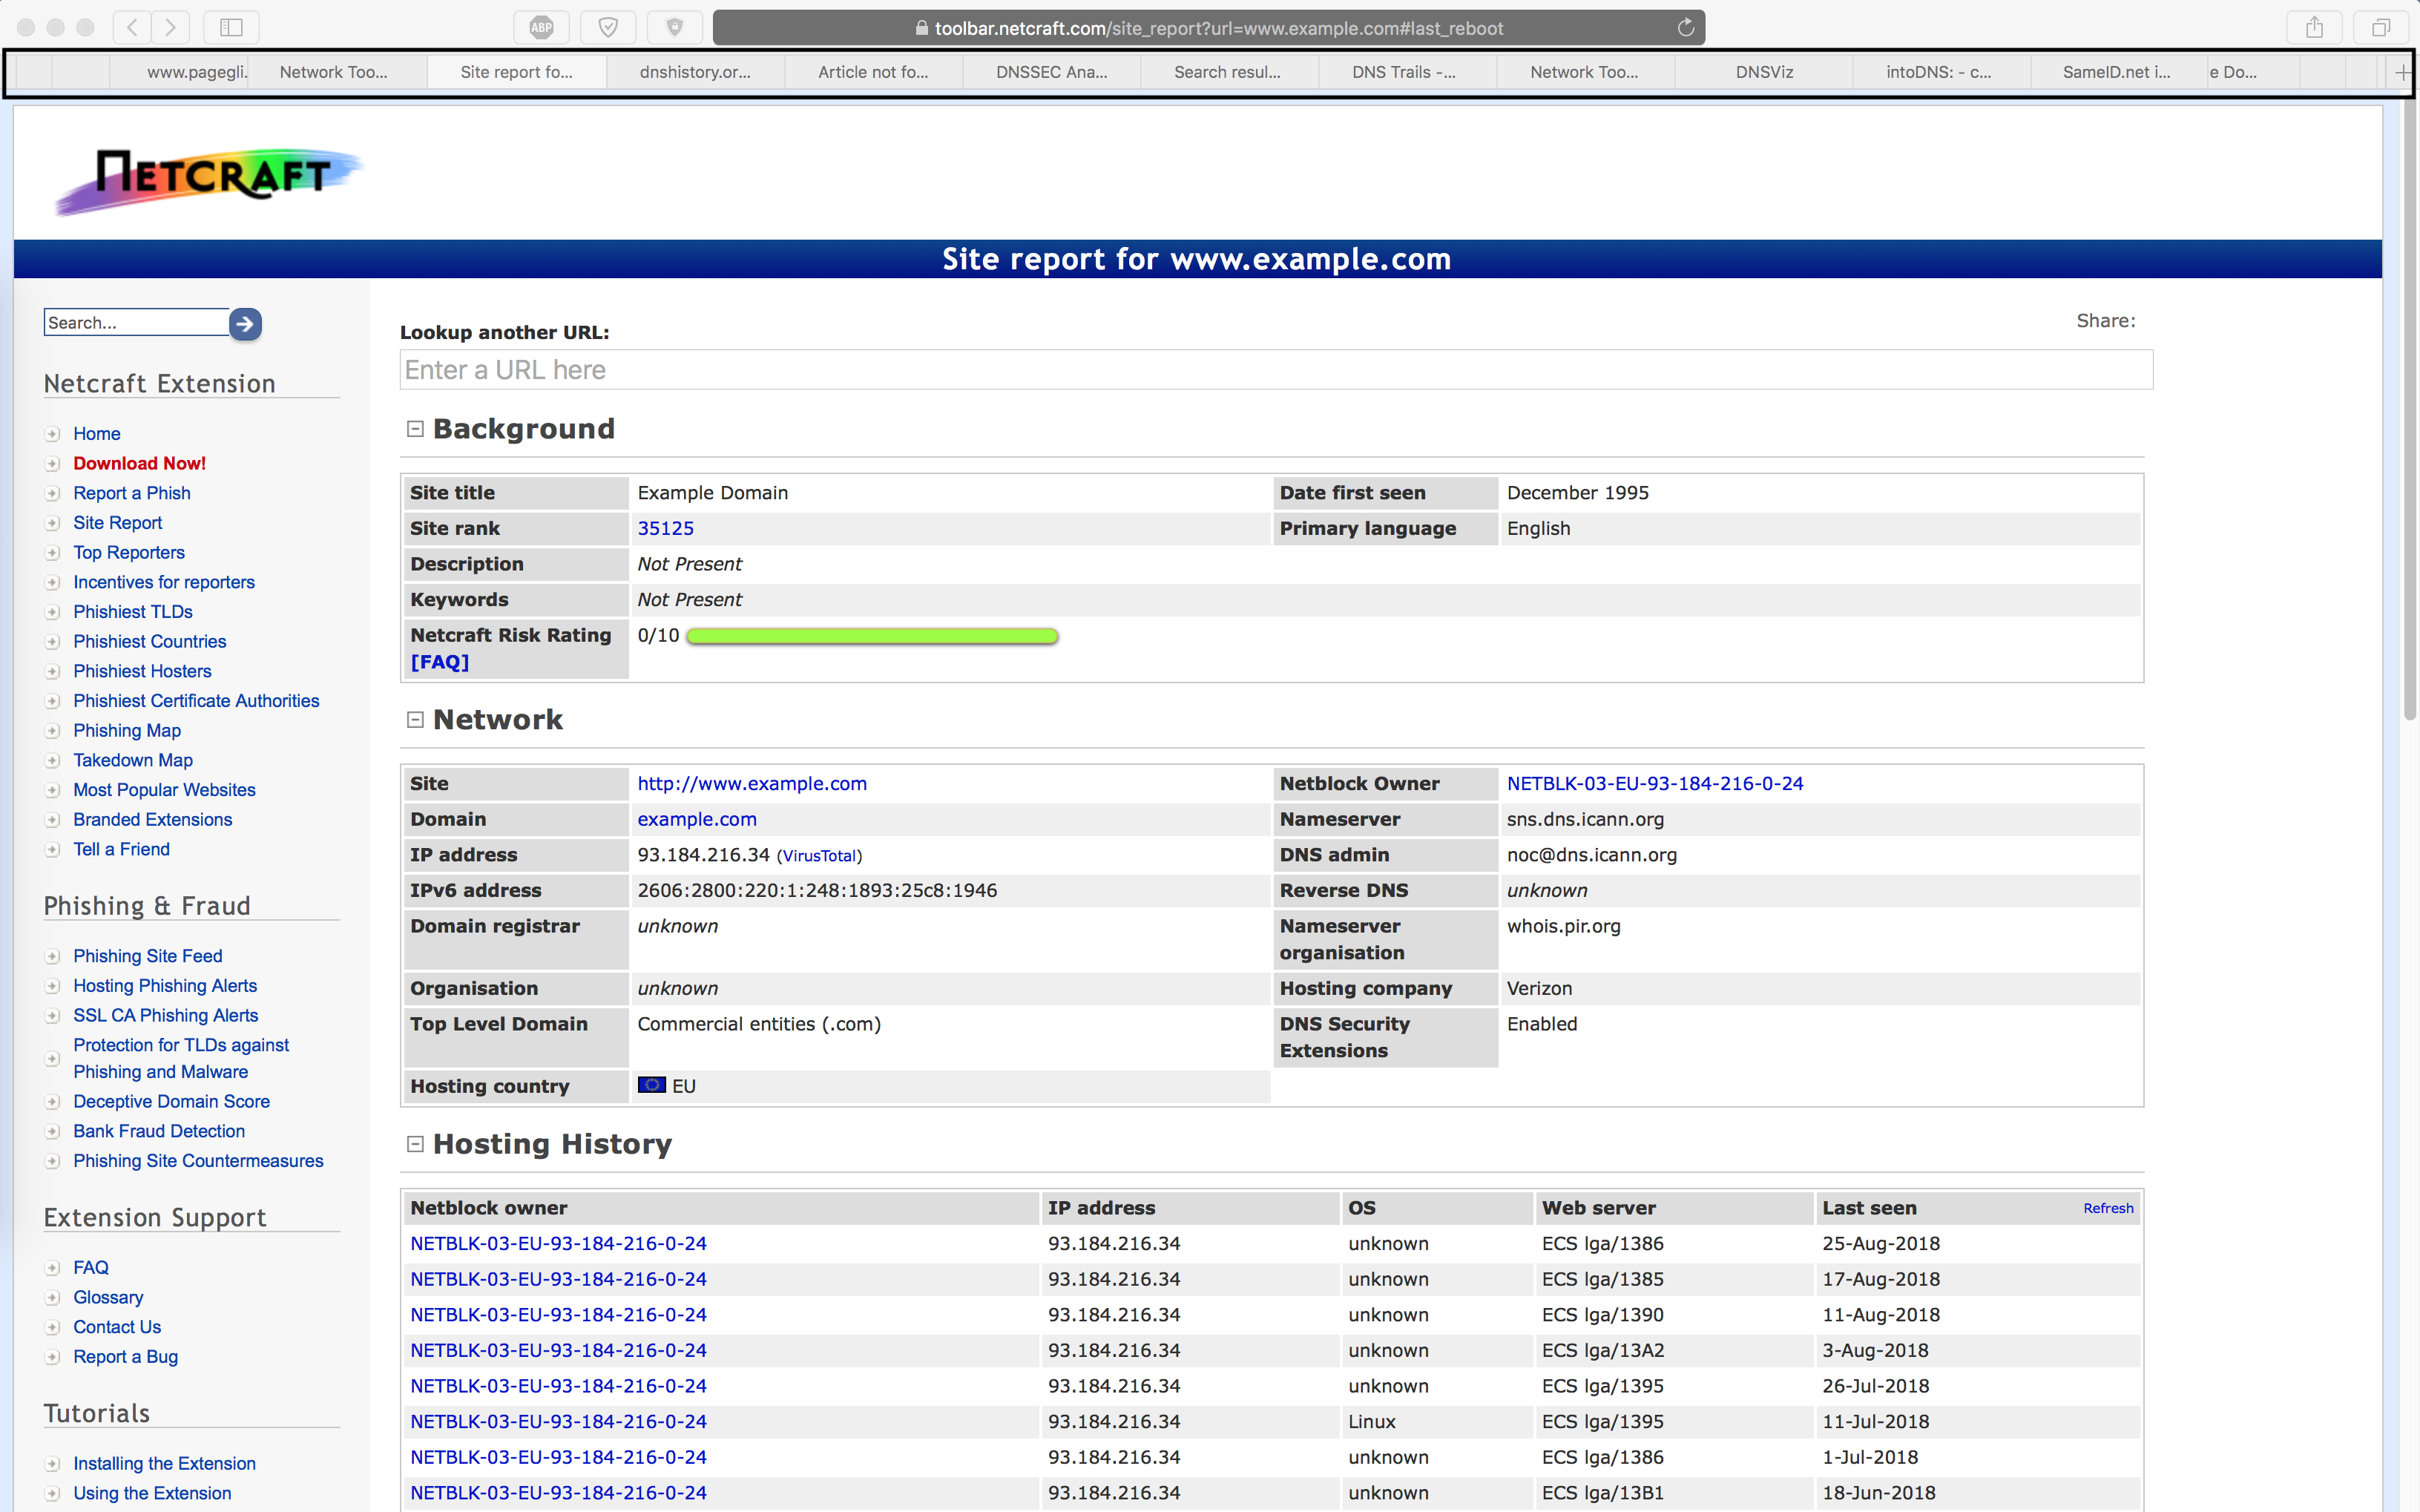
Task: Click the show all tabs icon
Action: tap(2380, 28)
